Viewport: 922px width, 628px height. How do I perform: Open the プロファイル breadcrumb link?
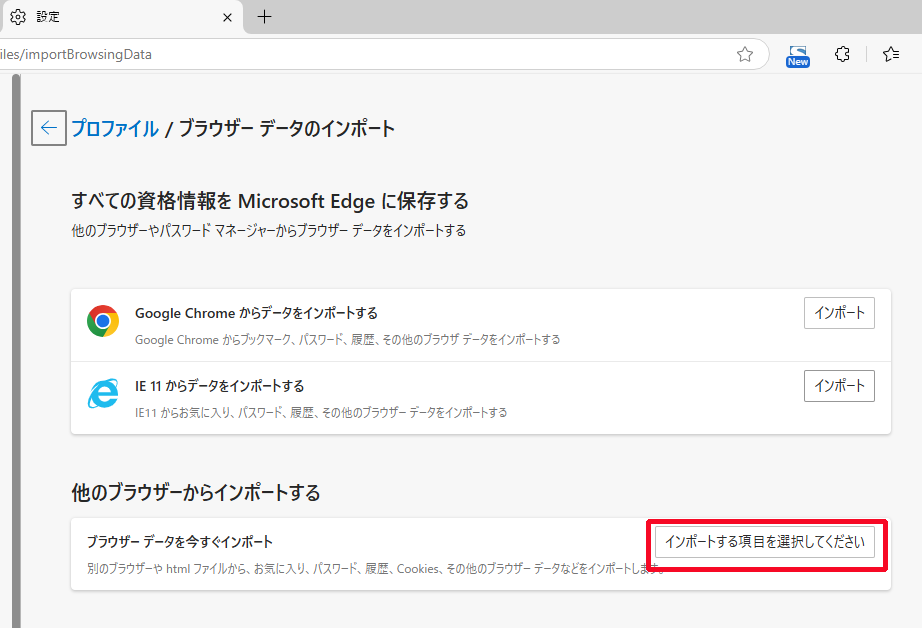(115, 128)
